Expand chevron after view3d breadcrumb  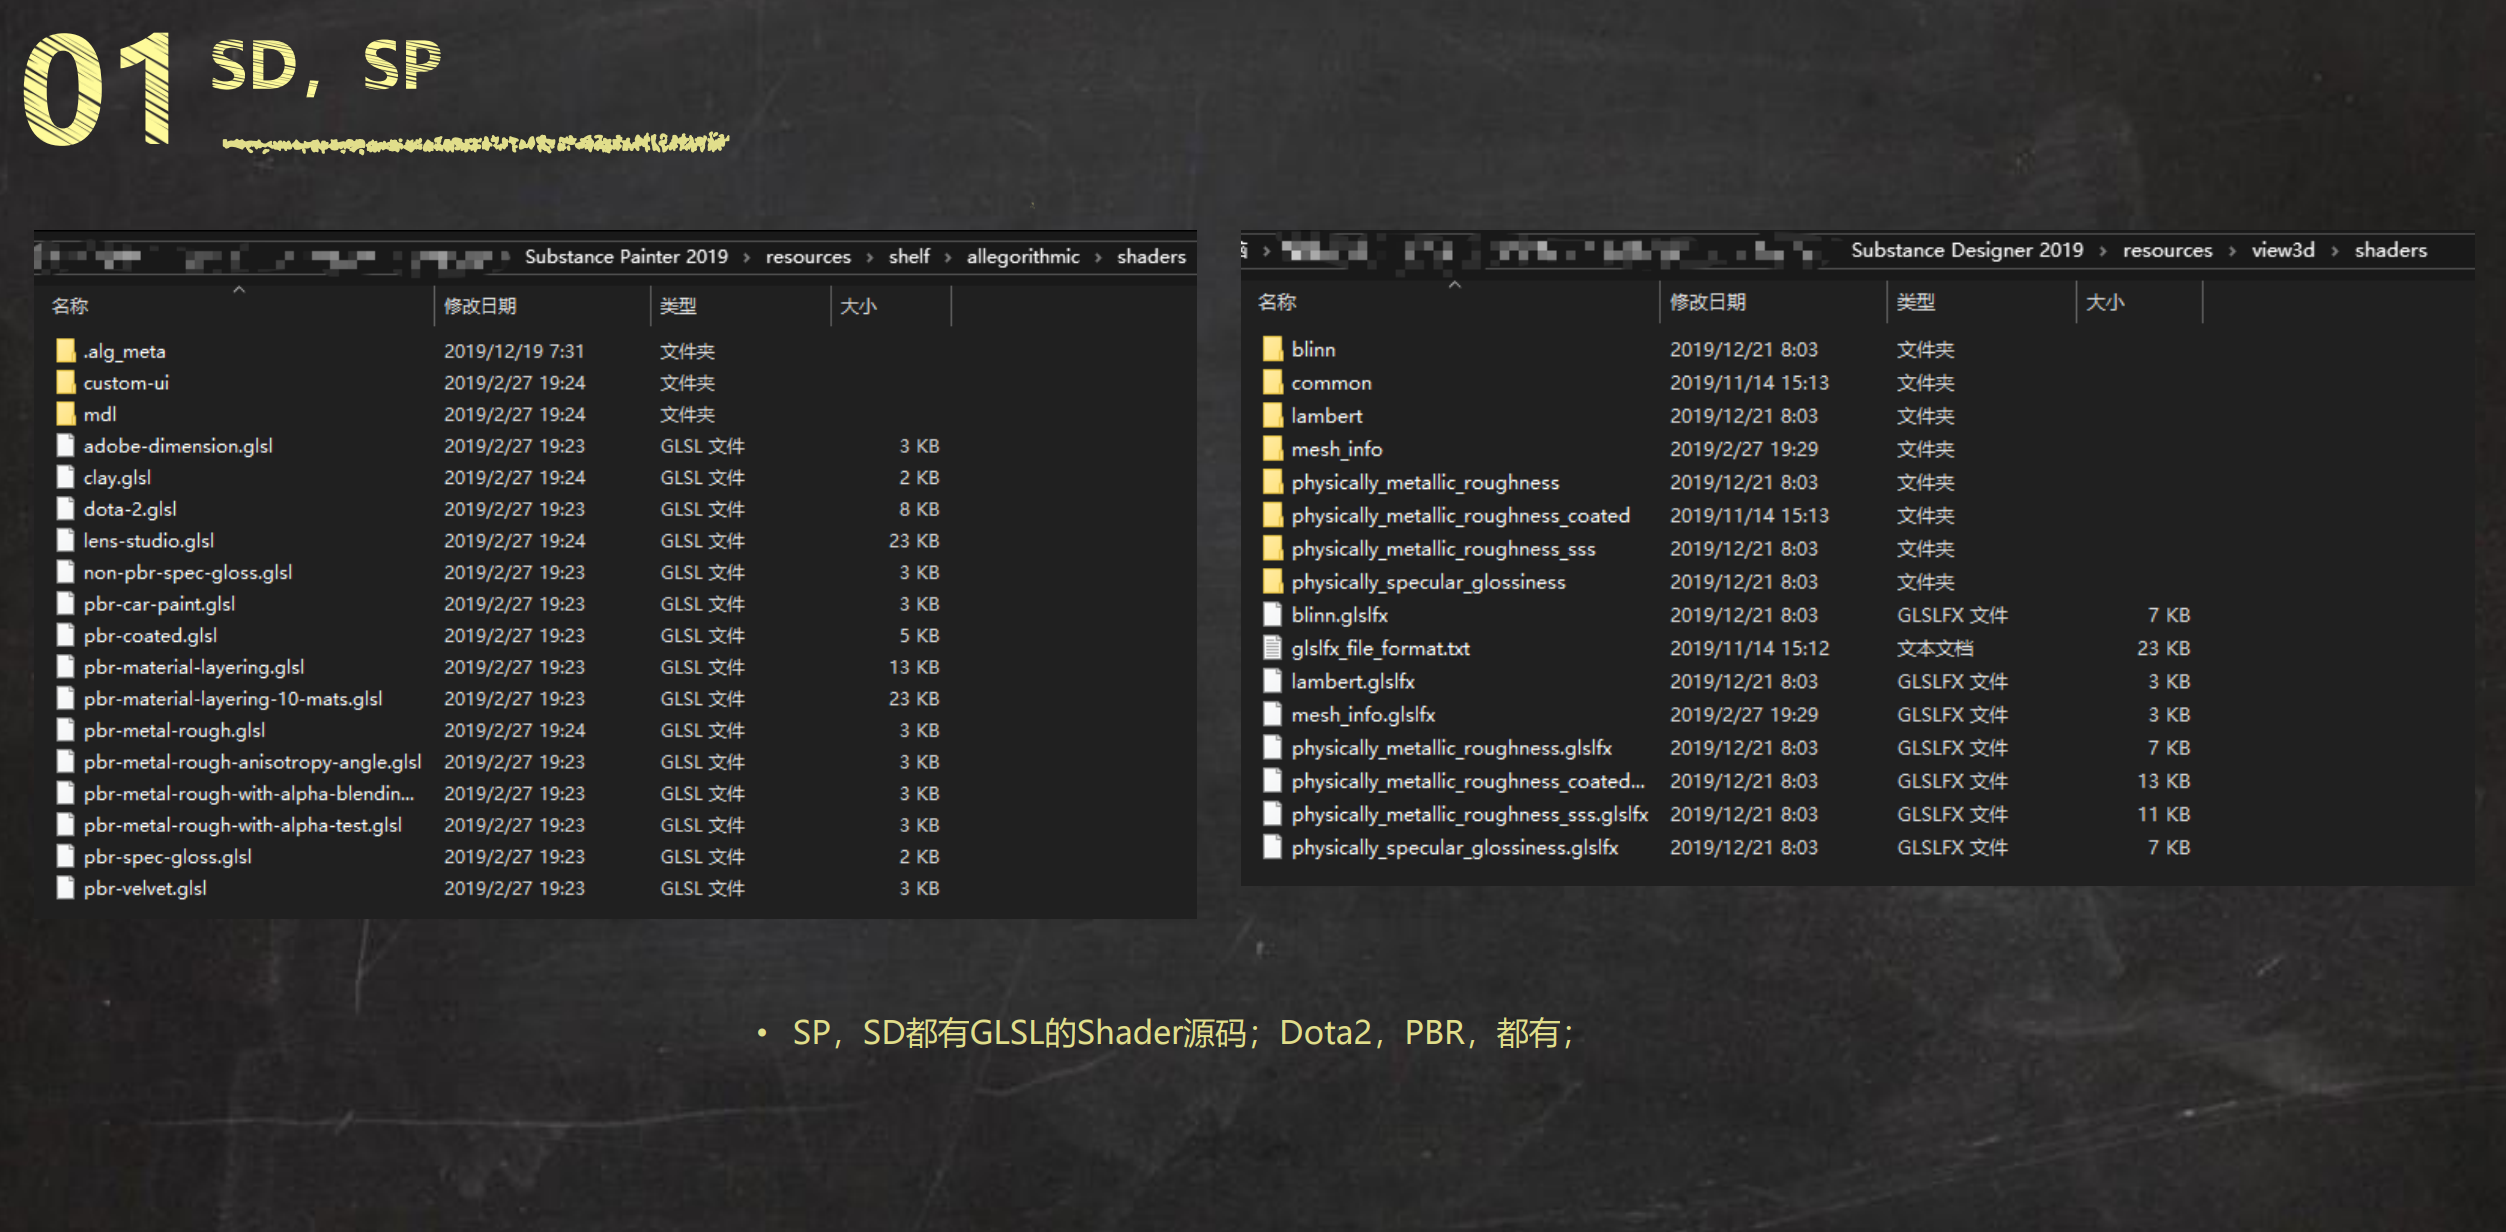pos(2334,251)
